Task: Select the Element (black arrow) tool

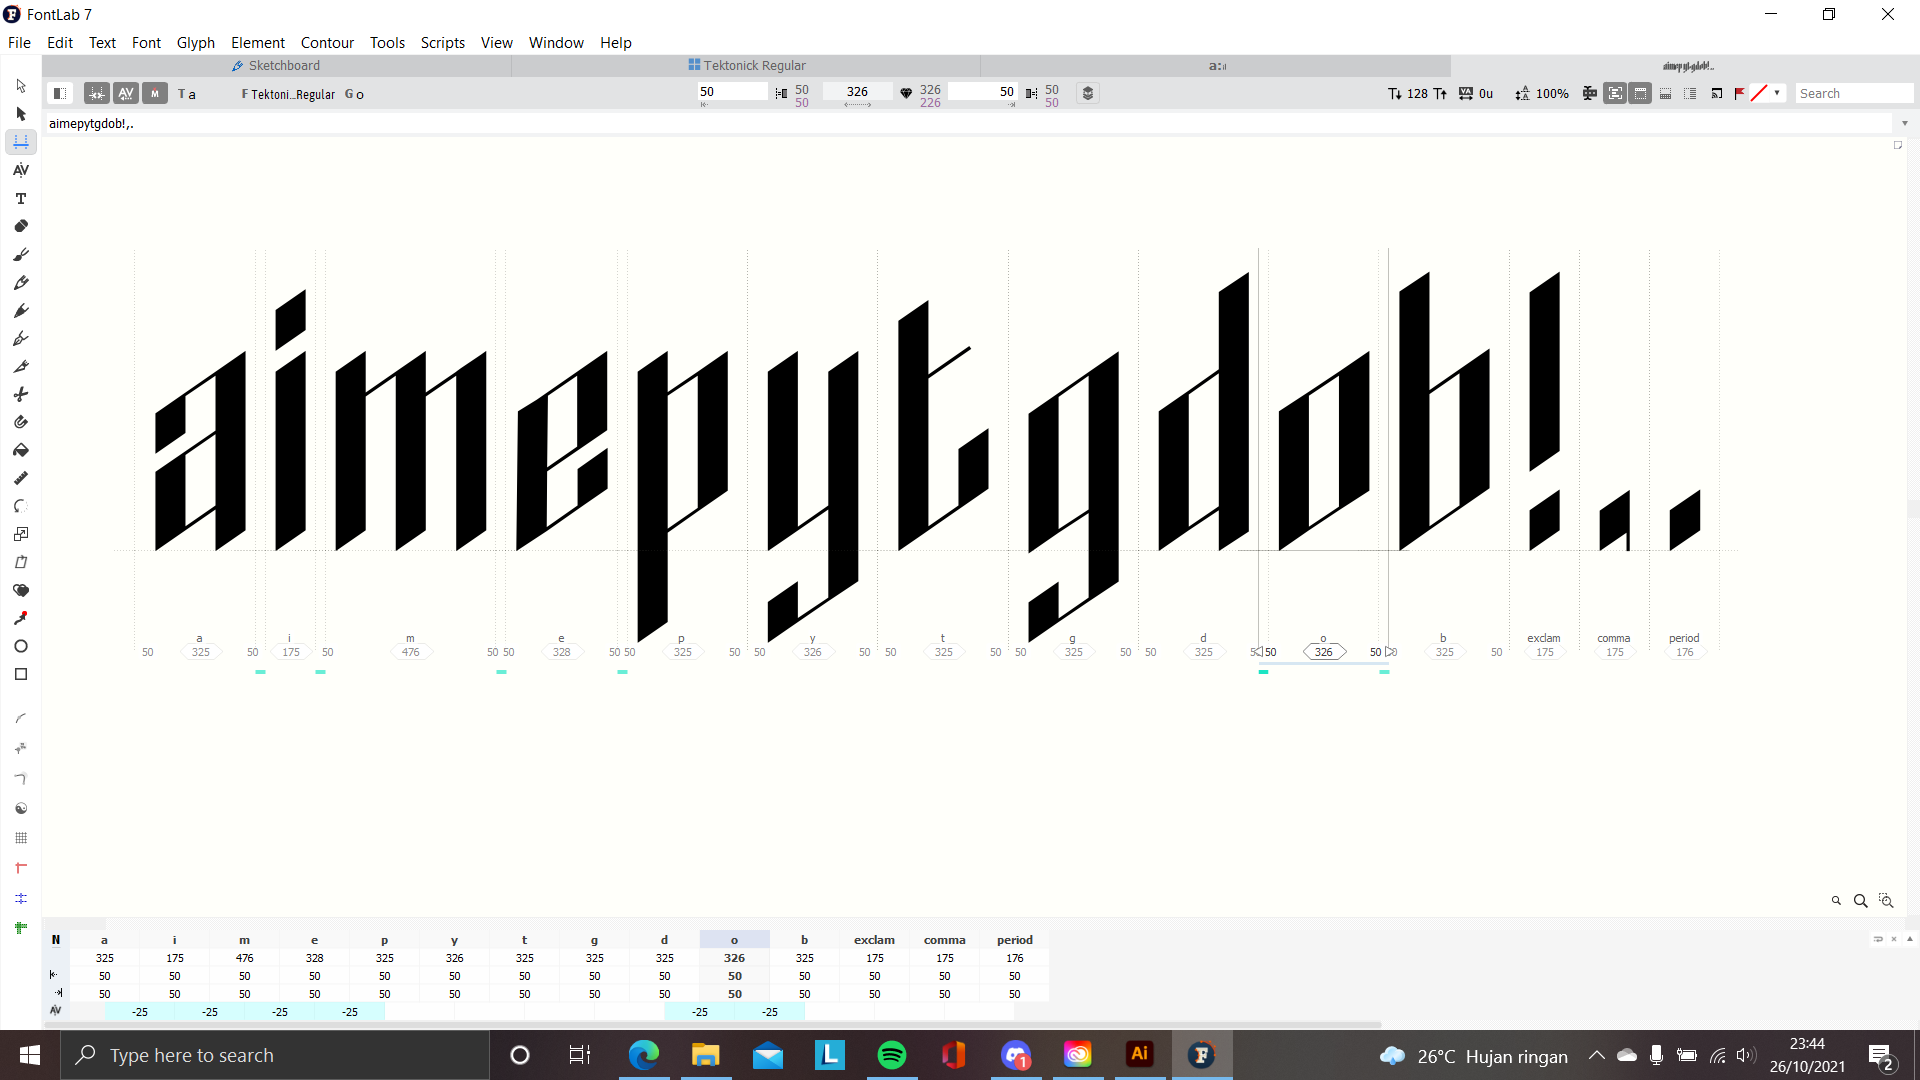Action: [21, 114]
